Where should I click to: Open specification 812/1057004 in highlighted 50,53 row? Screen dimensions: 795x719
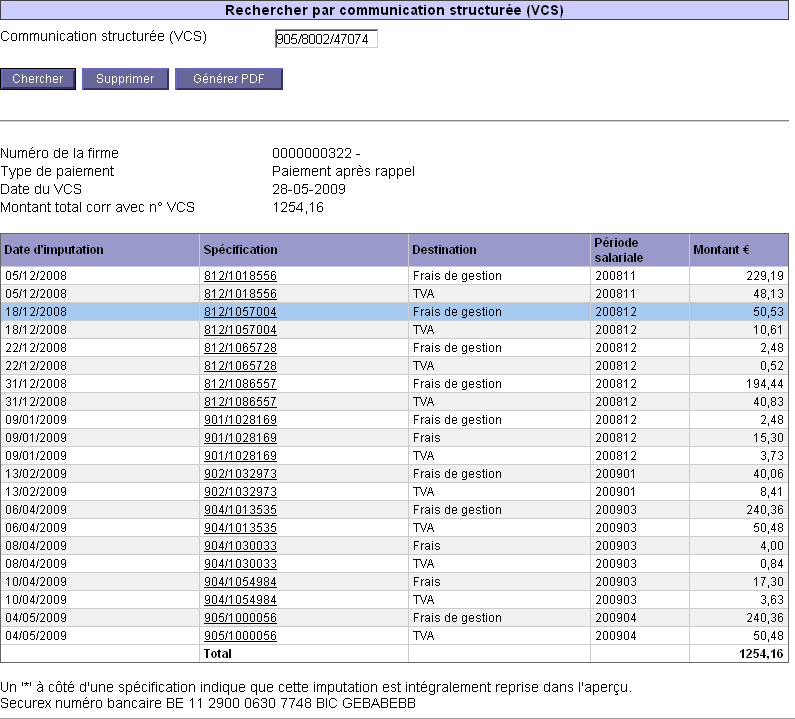240,312
